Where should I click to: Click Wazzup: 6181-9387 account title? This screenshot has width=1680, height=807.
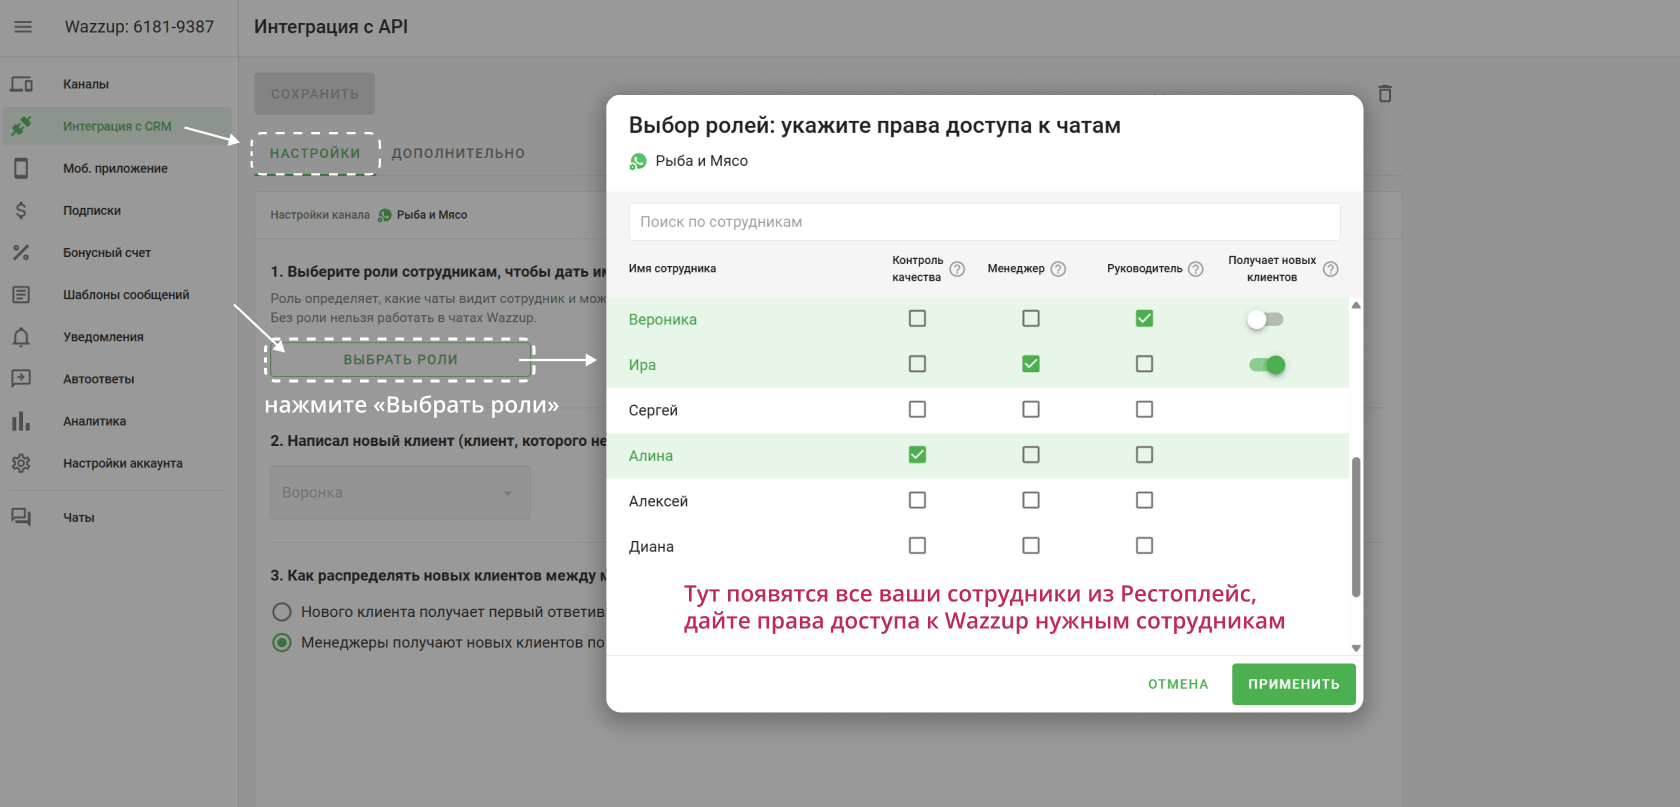click(x=139, y=27)
